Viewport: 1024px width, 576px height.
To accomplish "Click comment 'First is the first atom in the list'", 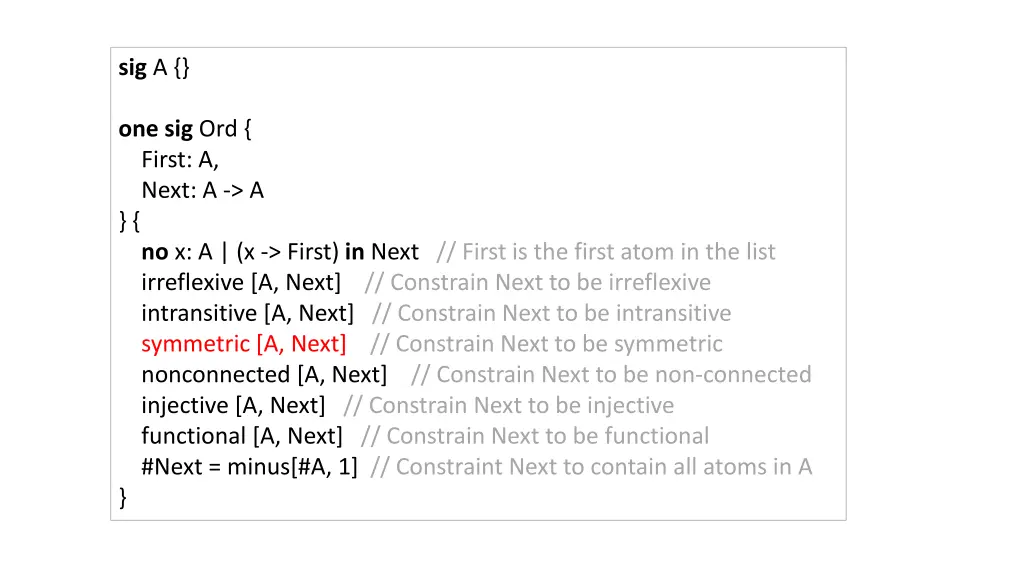I will (x=606, y=251).
